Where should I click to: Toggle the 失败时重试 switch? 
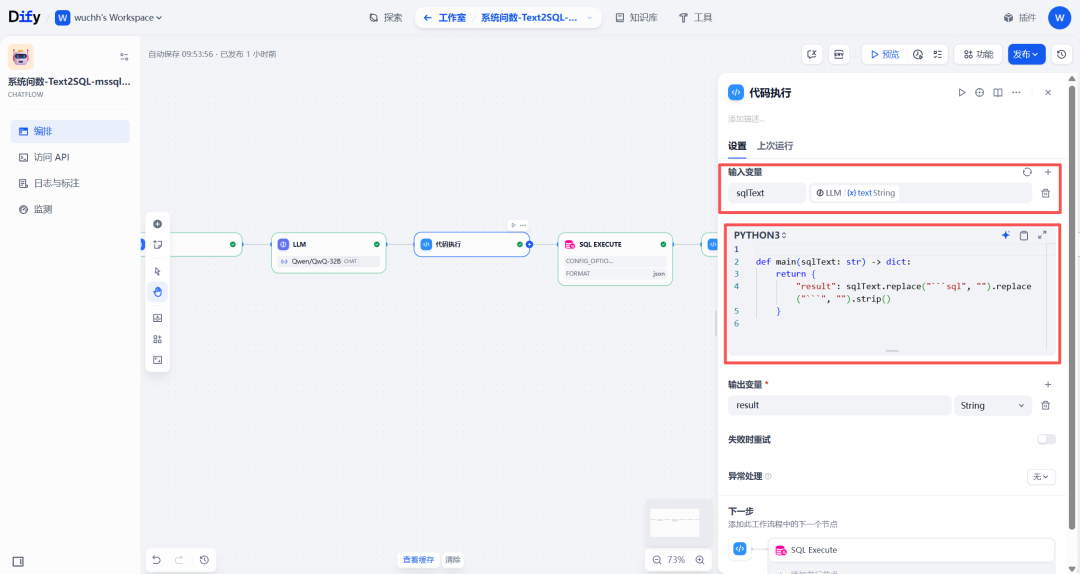(1046, 439)
